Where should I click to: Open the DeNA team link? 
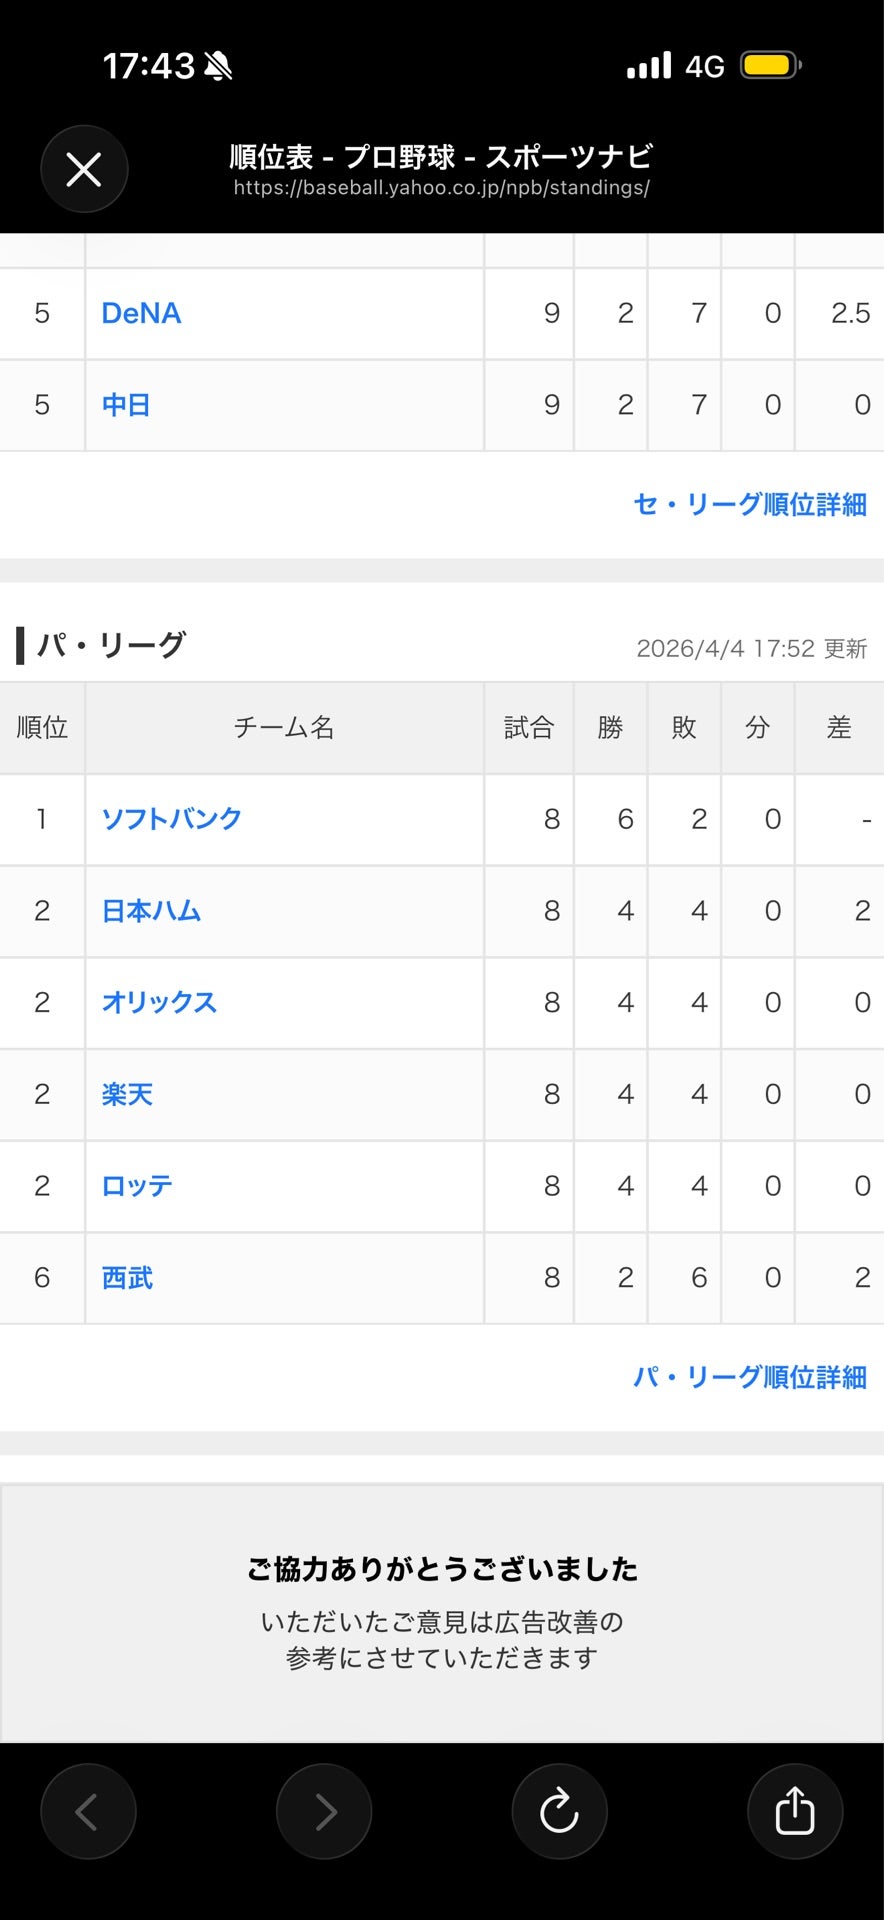141,313
